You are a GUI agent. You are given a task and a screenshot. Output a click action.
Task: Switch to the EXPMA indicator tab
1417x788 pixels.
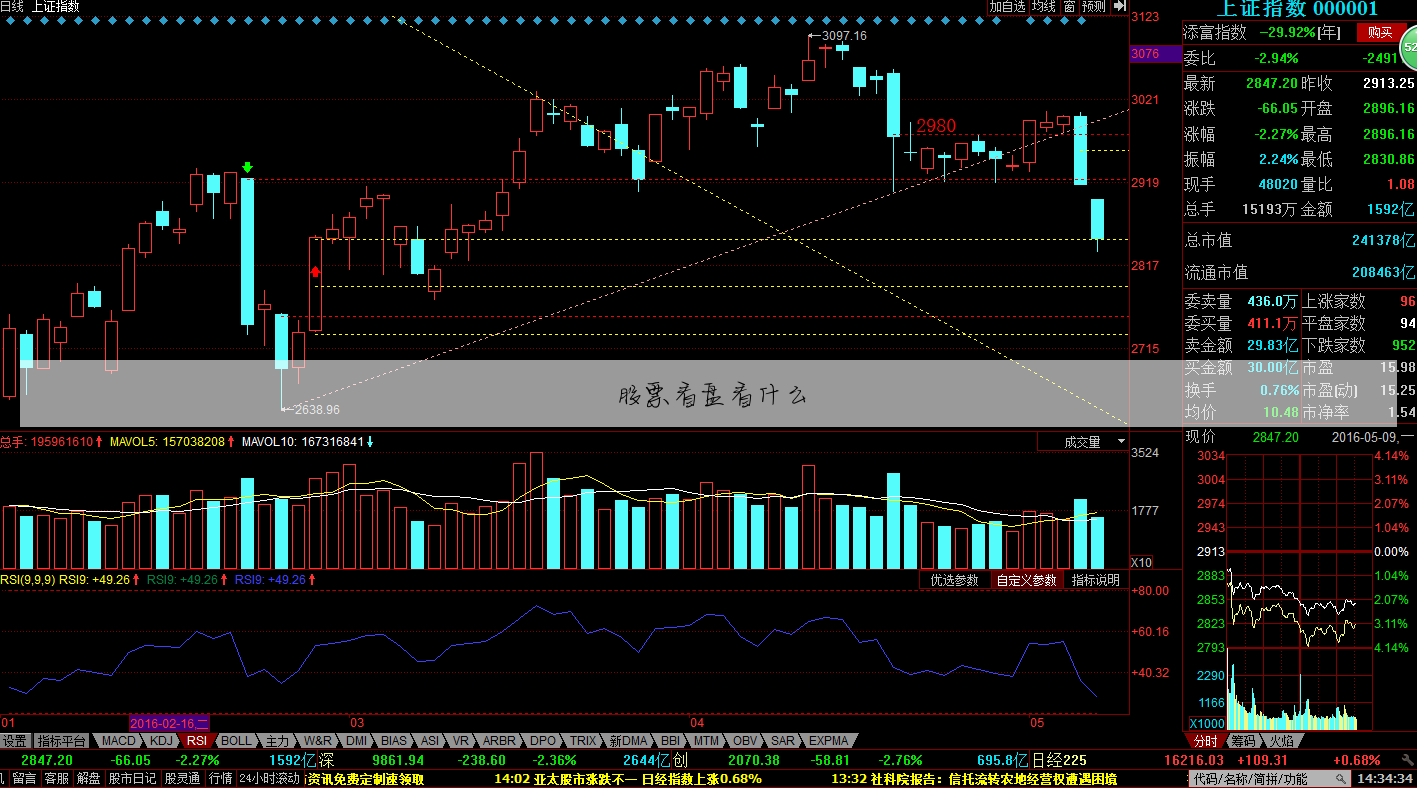point(828,741)
